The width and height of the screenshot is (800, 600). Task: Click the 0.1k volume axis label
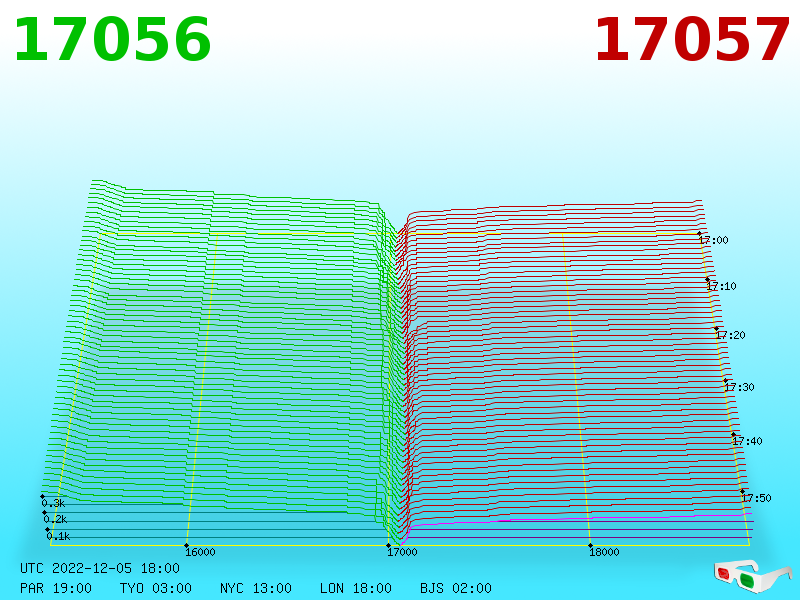[x=58, y=536]
